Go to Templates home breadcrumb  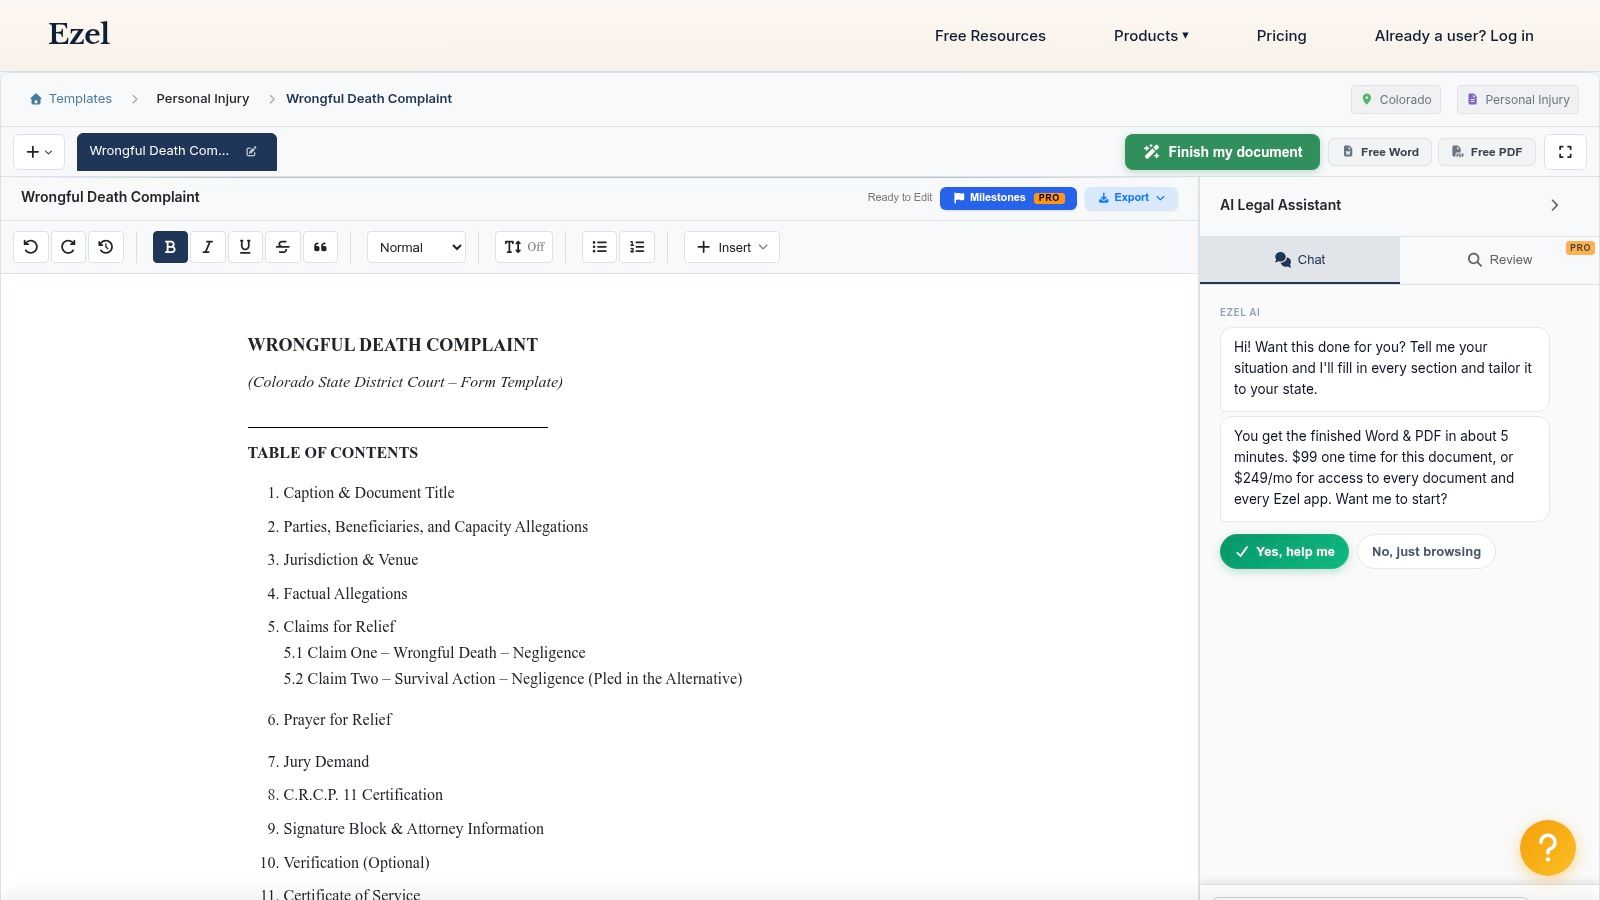tap(71, 99)
